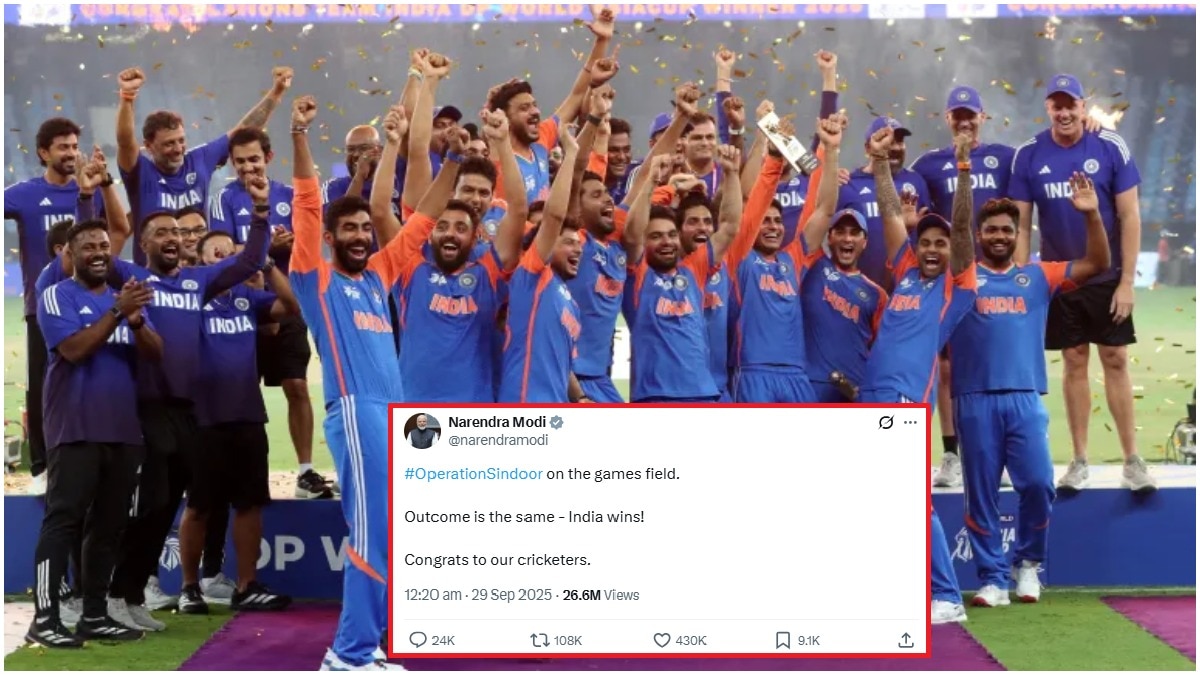Screen dimensions: 1200x675
Task: Click the Grok slashed-circle icon
Action: pos(885,422)
